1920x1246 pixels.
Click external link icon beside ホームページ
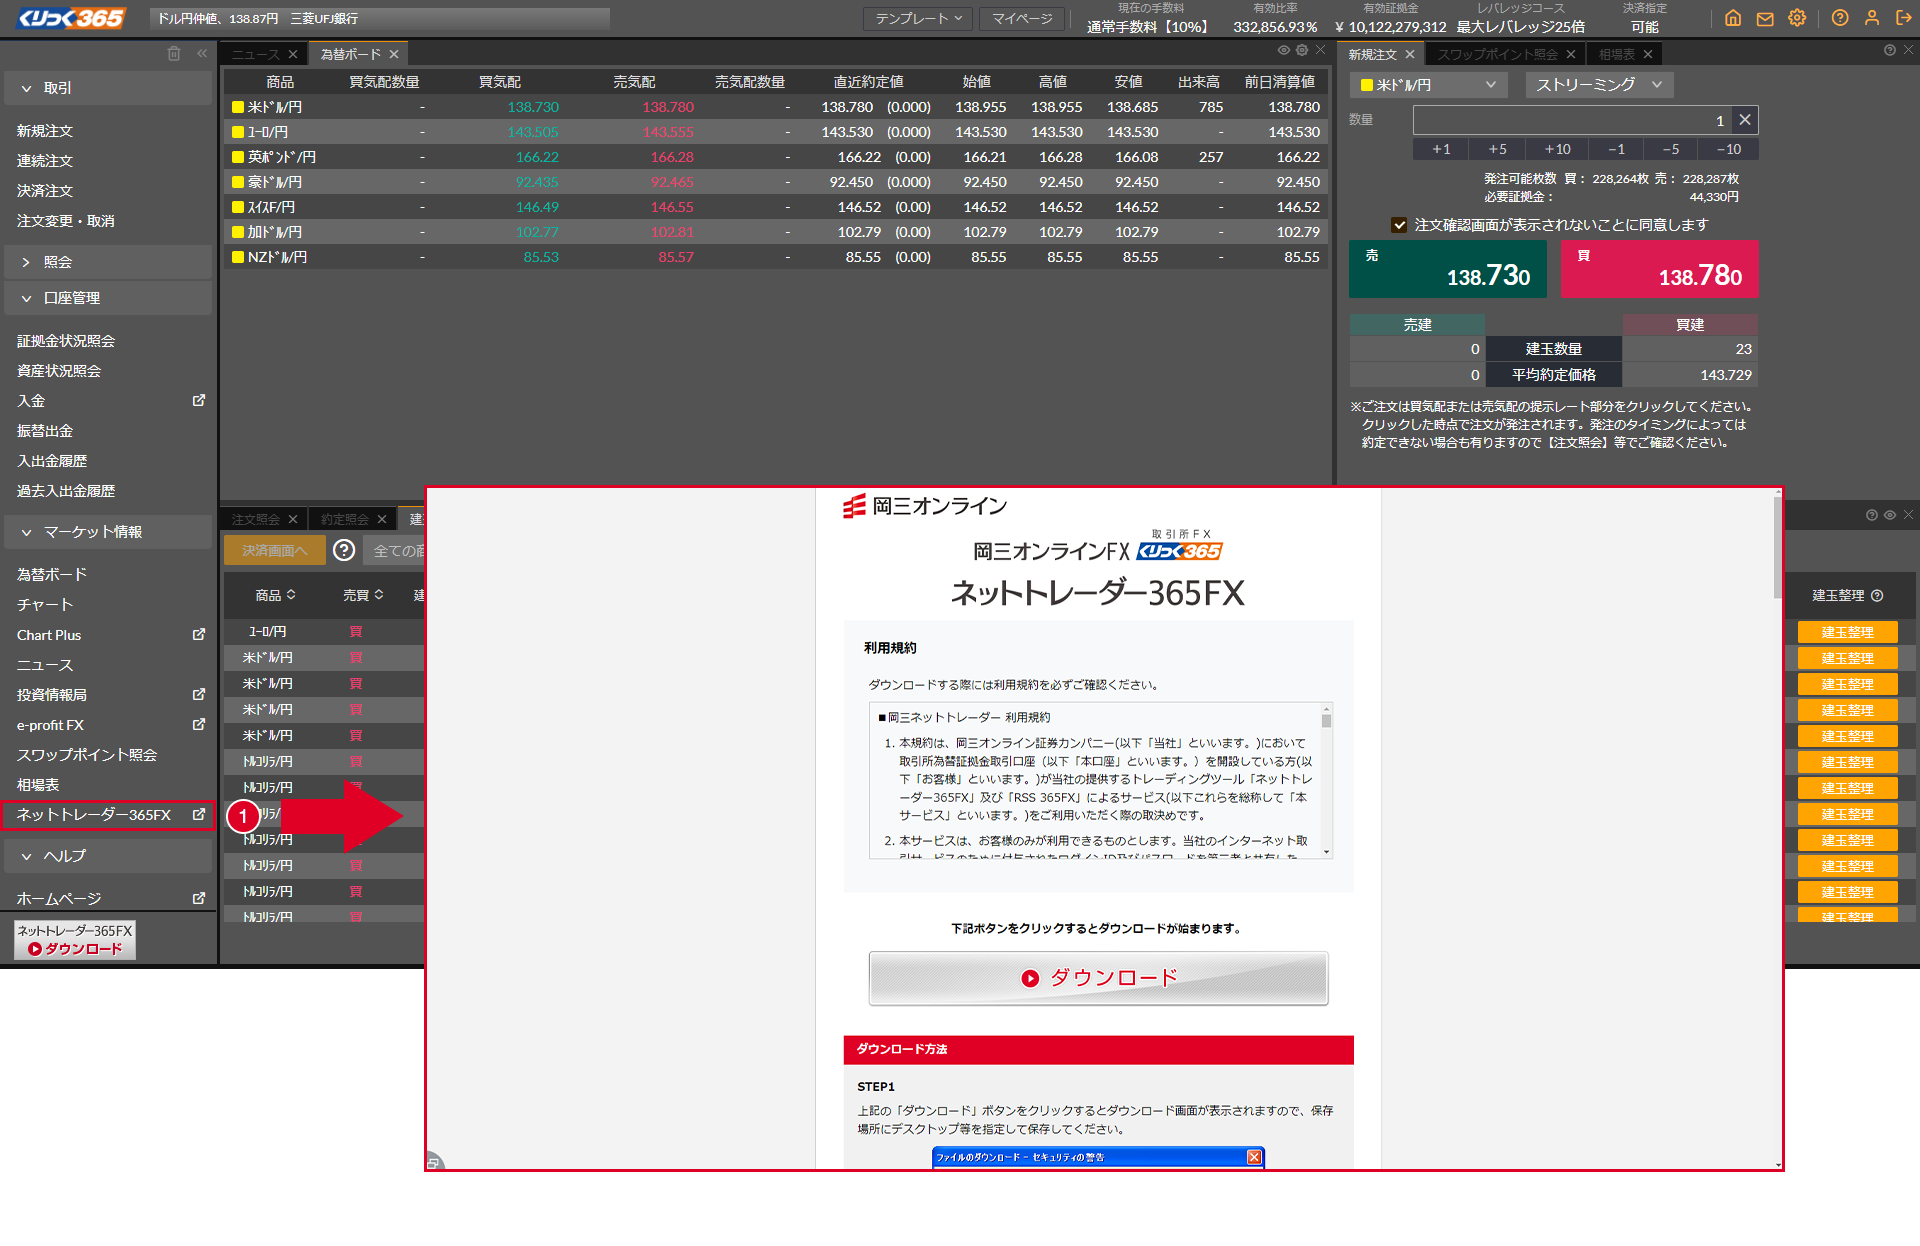coord(199,898)
